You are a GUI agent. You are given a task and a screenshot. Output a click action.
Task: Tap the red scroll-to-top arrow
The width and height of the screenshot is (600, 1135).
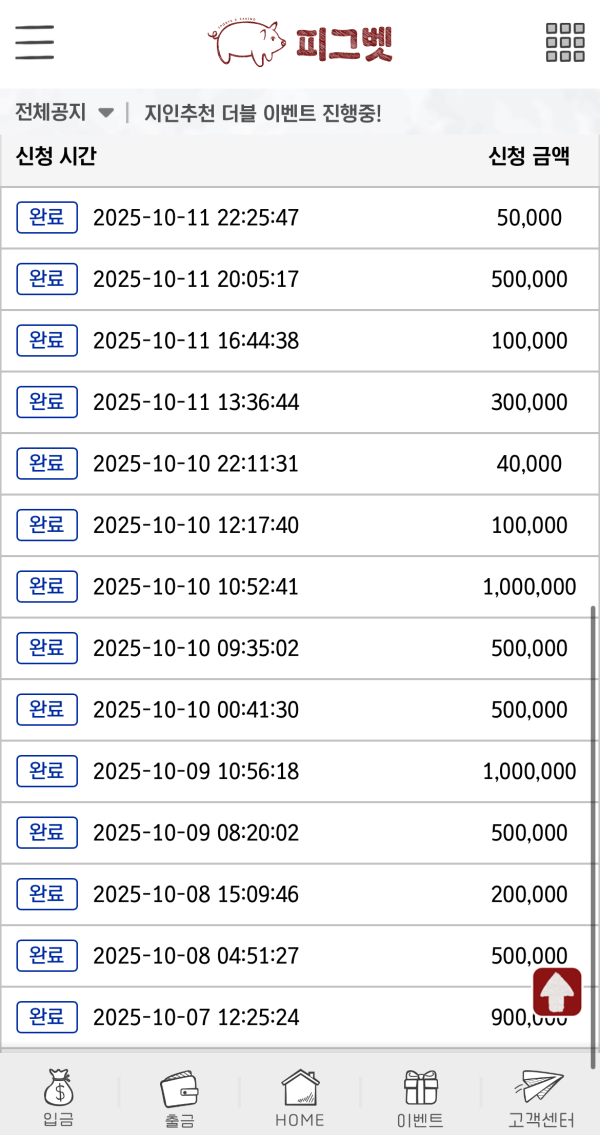tap(557, 992)
